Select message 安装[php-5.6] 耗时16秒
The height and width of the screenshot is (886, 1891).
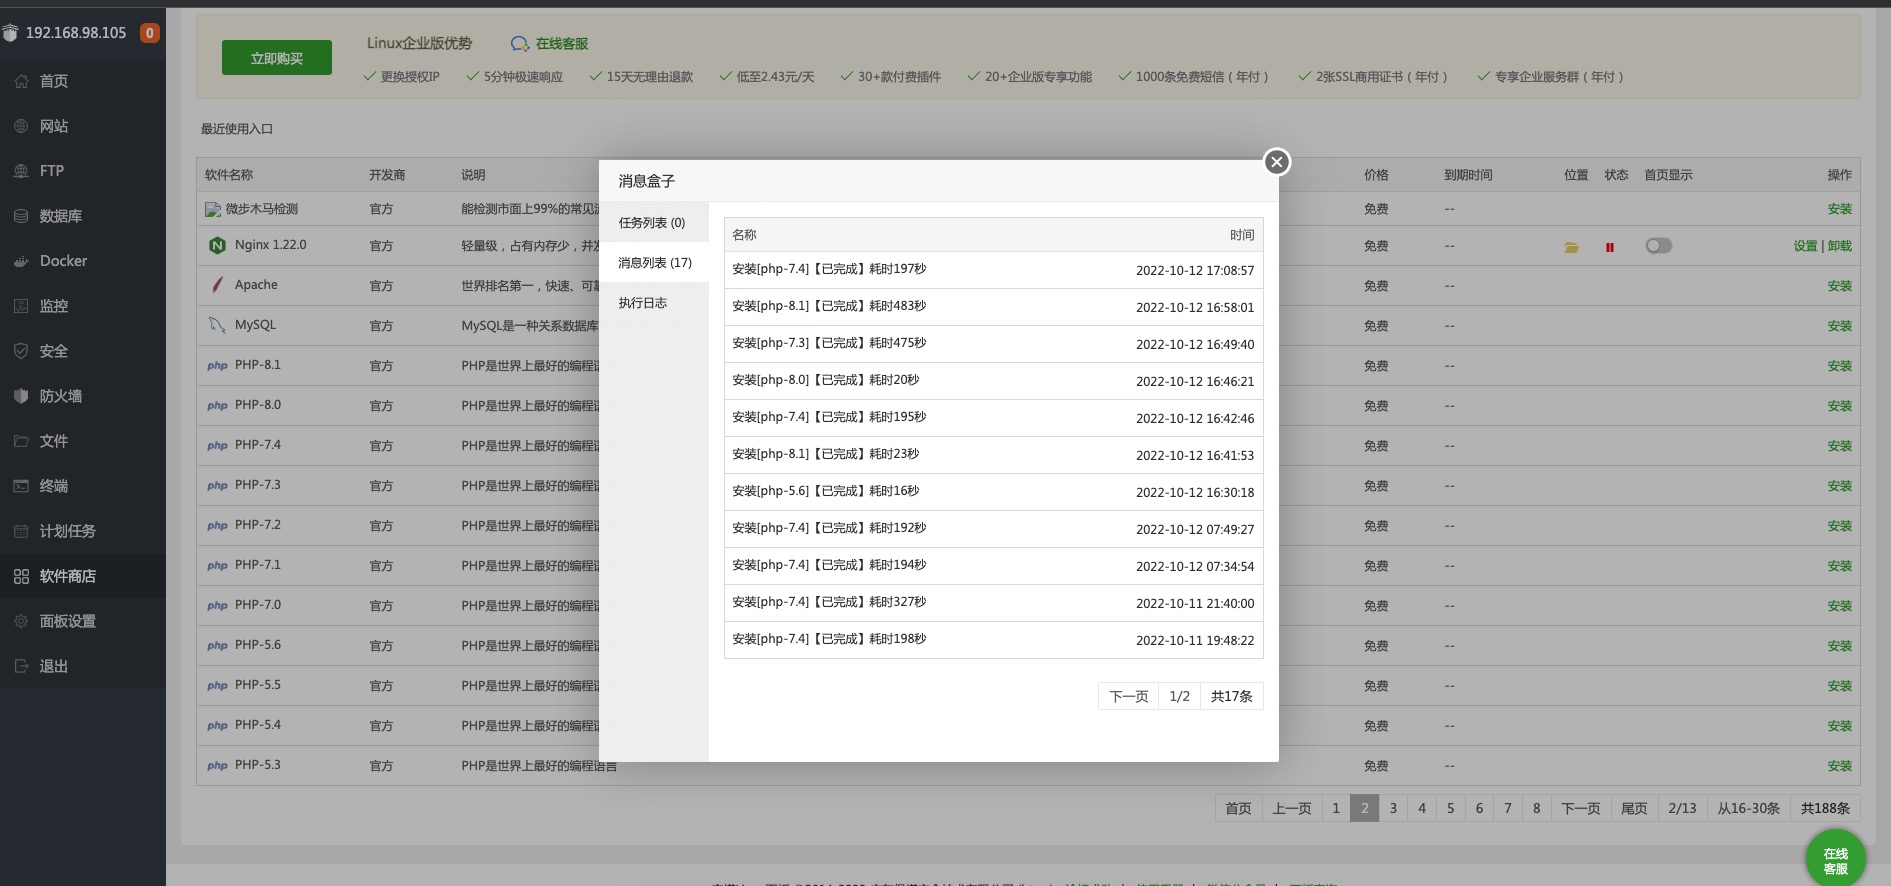pyautogui.click(x=825, y=491)
